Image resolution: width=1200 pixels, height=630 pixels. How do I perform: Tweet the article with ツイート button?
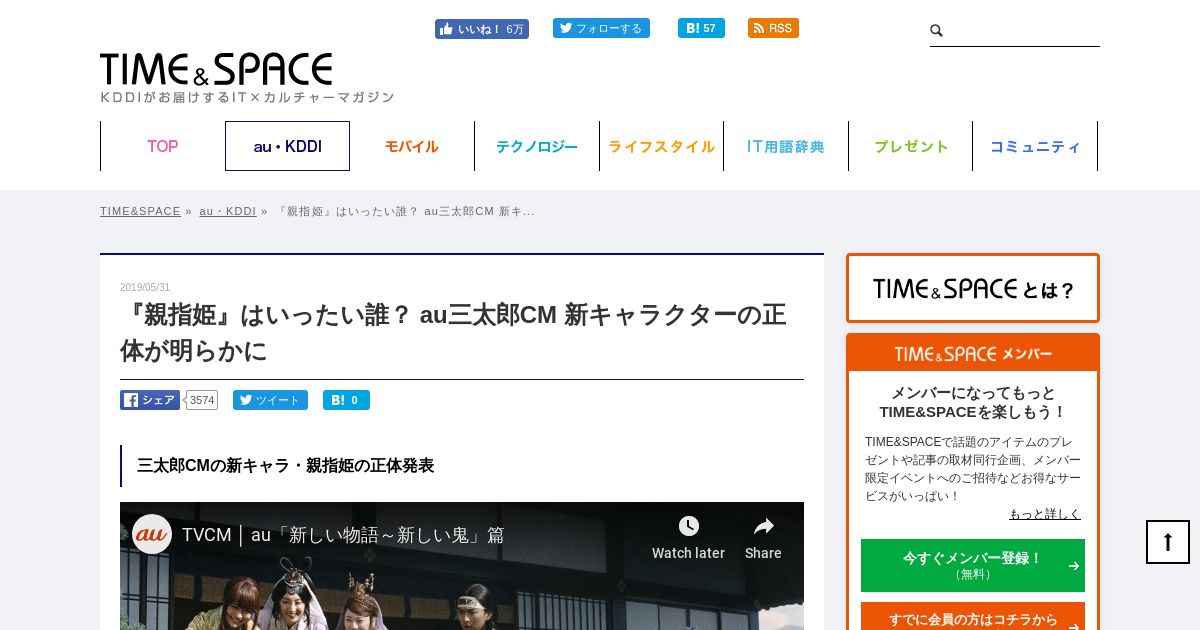click(x=270, y=400)
